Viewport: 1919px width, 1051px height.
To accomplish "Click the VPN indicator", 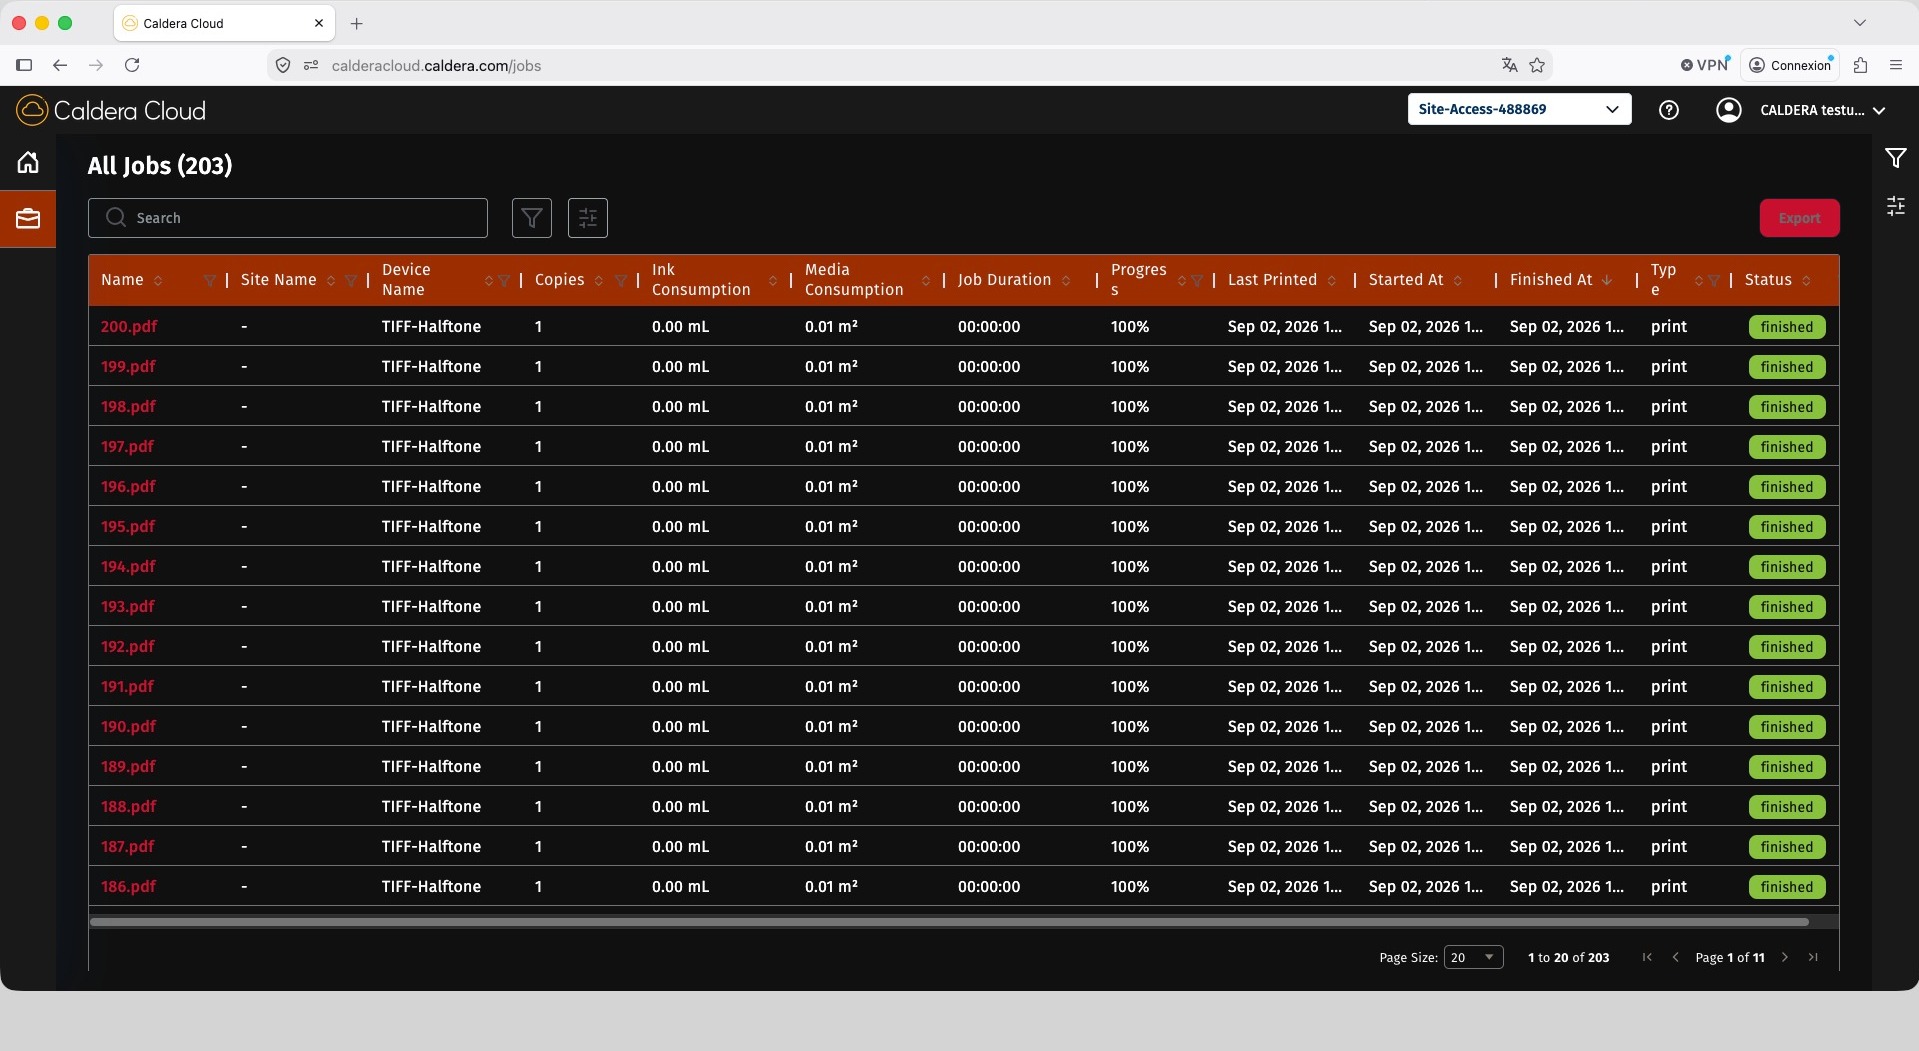I will (x=1705, y=65).
